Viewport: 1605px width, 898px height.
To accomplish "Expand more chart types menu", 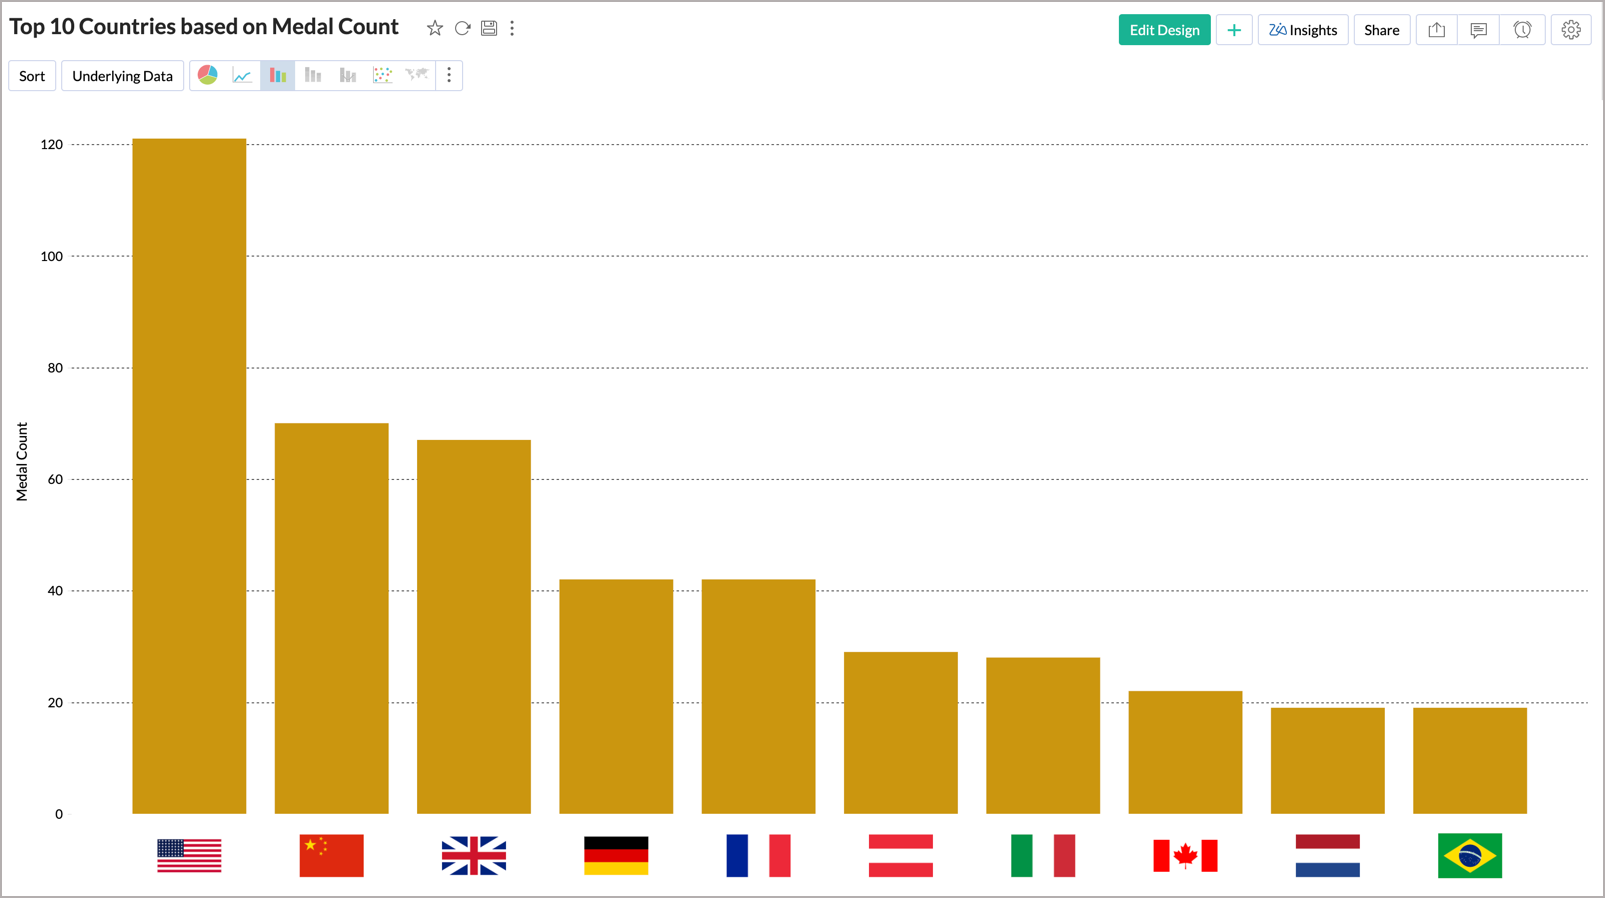I will [449, 75].
